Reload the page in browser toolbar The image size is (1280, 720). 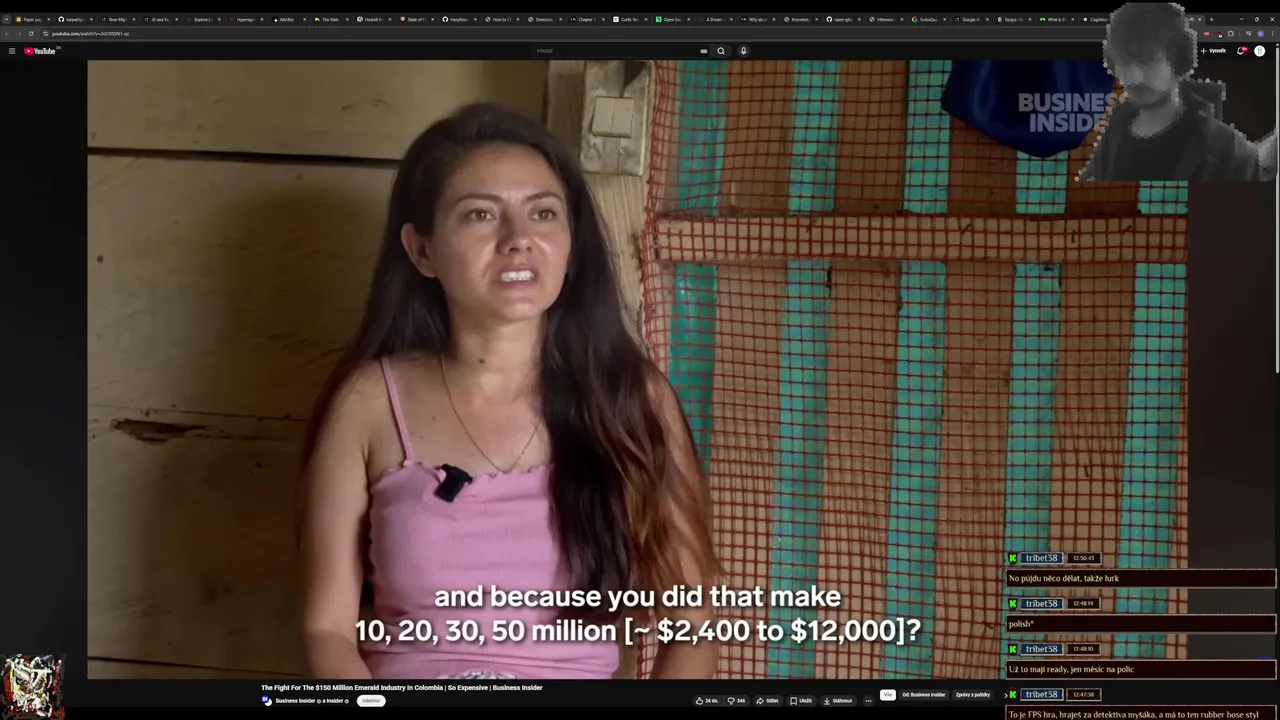click(31, 34)
